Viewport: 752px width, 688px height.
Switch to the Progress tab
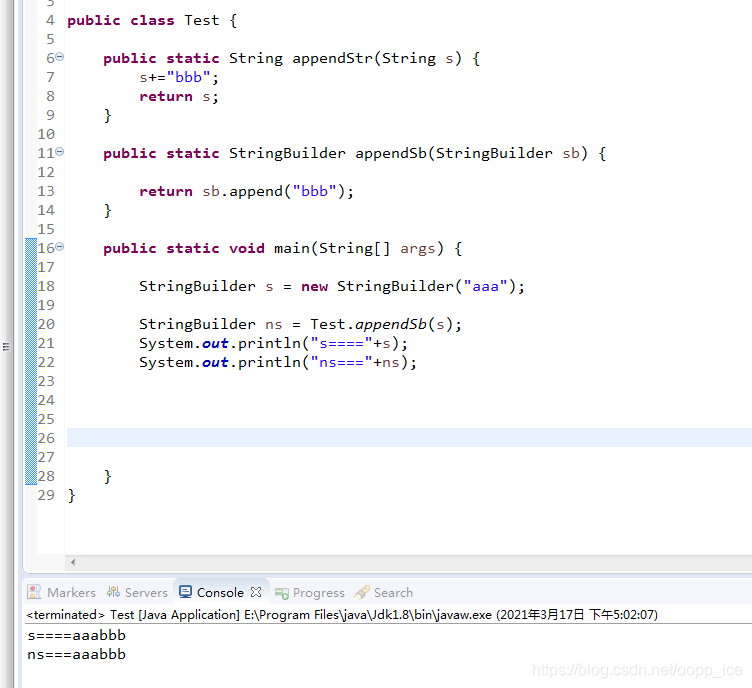tap(318, 593)
